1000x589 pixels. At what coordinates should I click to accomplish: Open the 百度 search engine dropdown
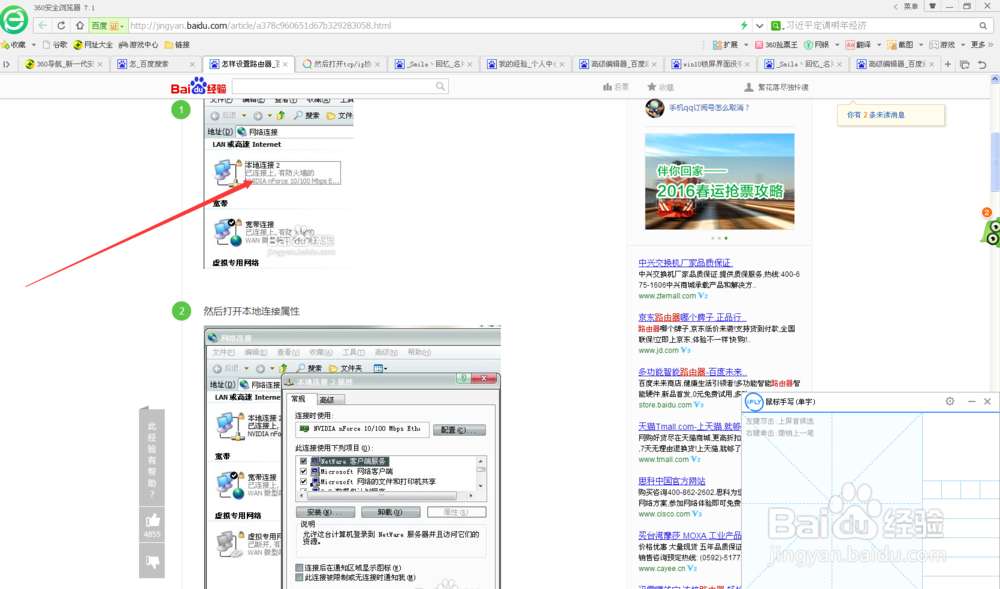120,24
